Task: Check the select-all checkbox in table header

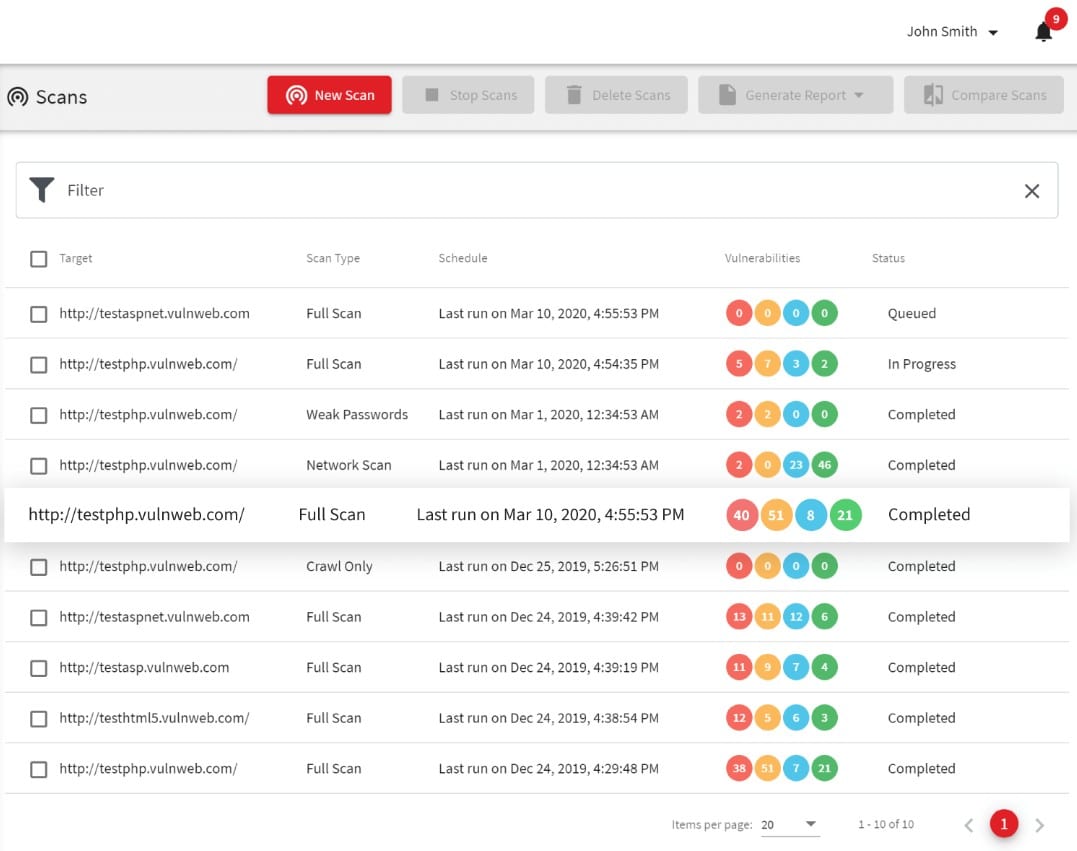Action: click(38, 258)
